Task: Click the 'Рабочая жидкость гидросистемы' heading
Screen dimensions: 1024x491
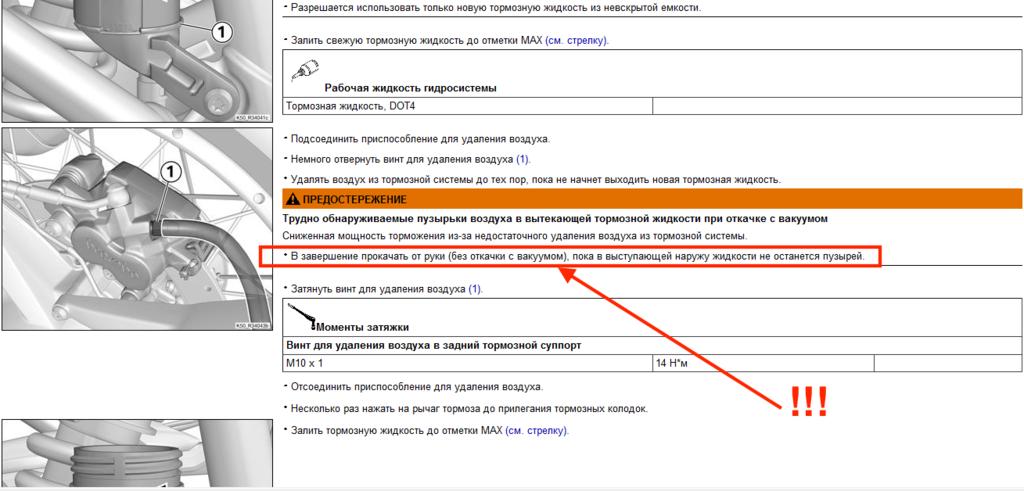Action: pyautogui.click(x=410, y=88)
